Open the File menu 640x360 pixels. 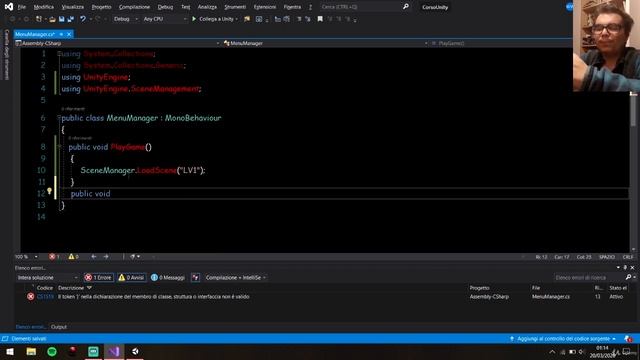[22, 7]
